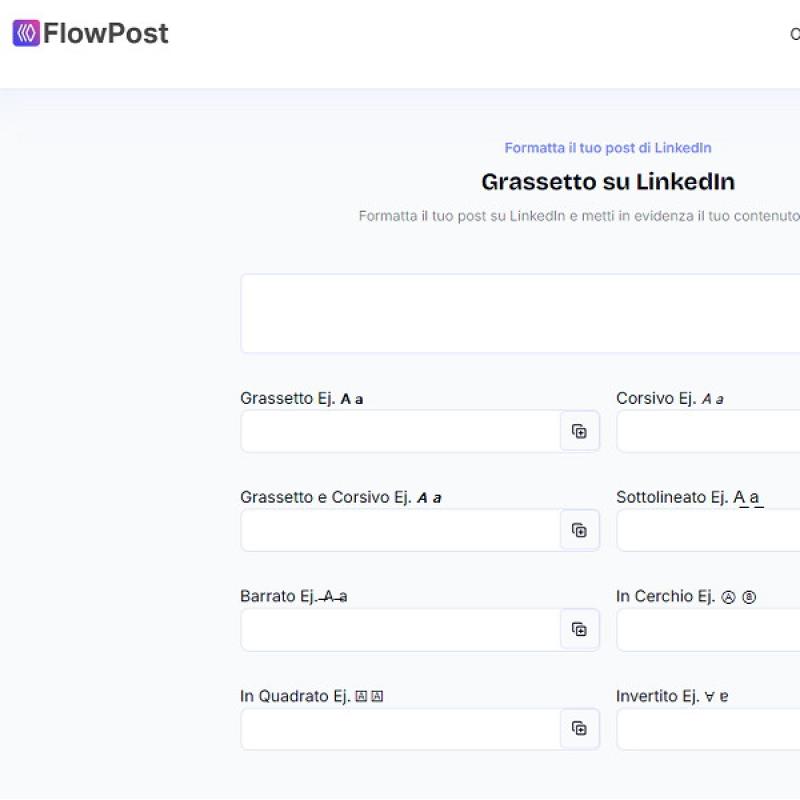Click the FlowPost brand name
This screenshot has width=800, height=800.
pyautogui.click(x=105, y=34)
